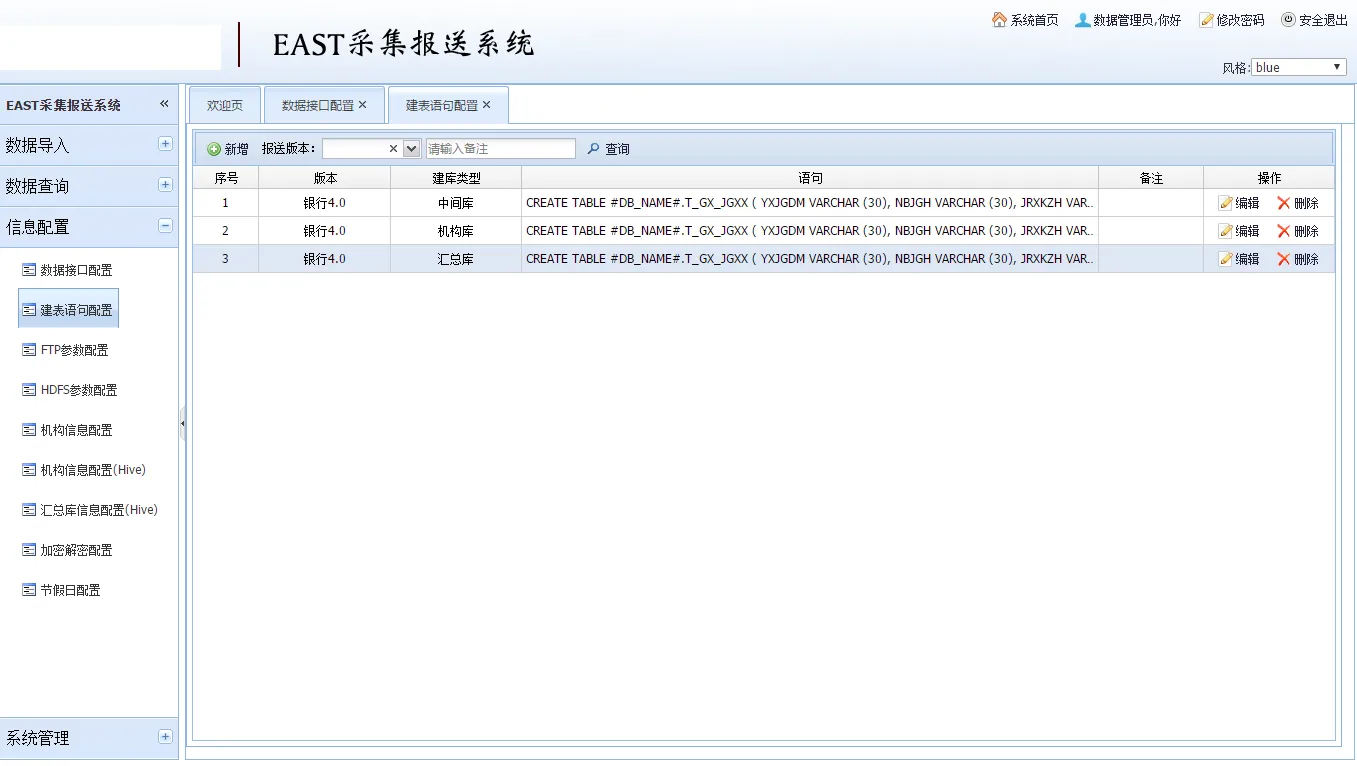Open FTP参数配置 in sidebar
The image size is (1357, 766).
click(74, 350)
